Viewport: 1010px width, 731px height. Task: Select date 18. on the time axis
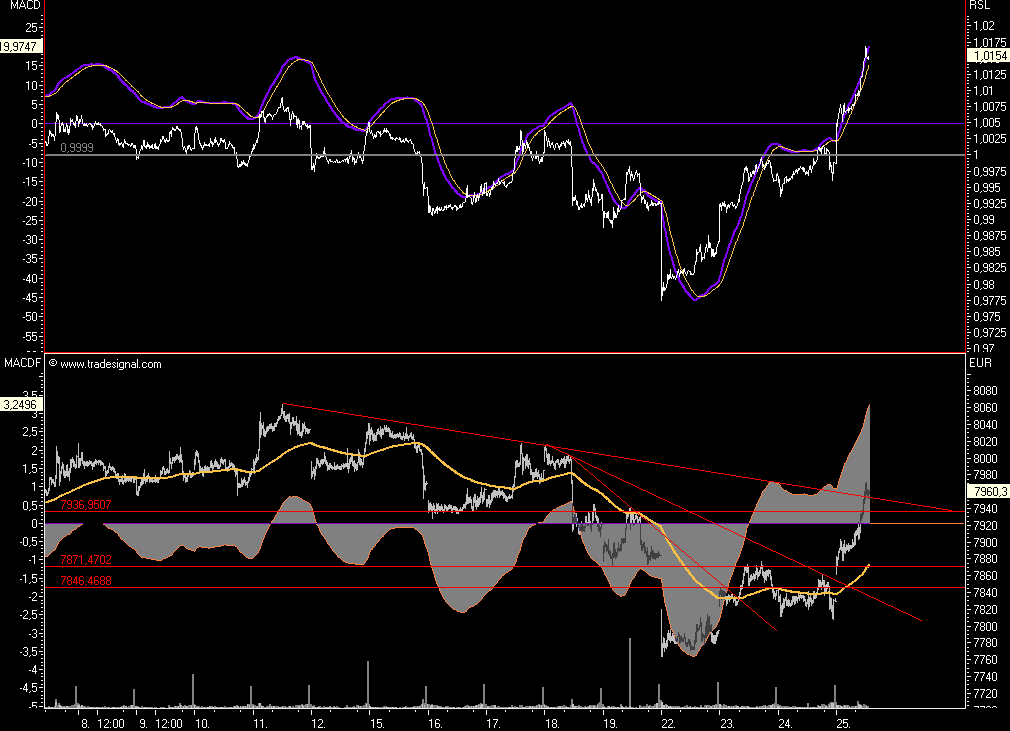click(x=551, y=721)
